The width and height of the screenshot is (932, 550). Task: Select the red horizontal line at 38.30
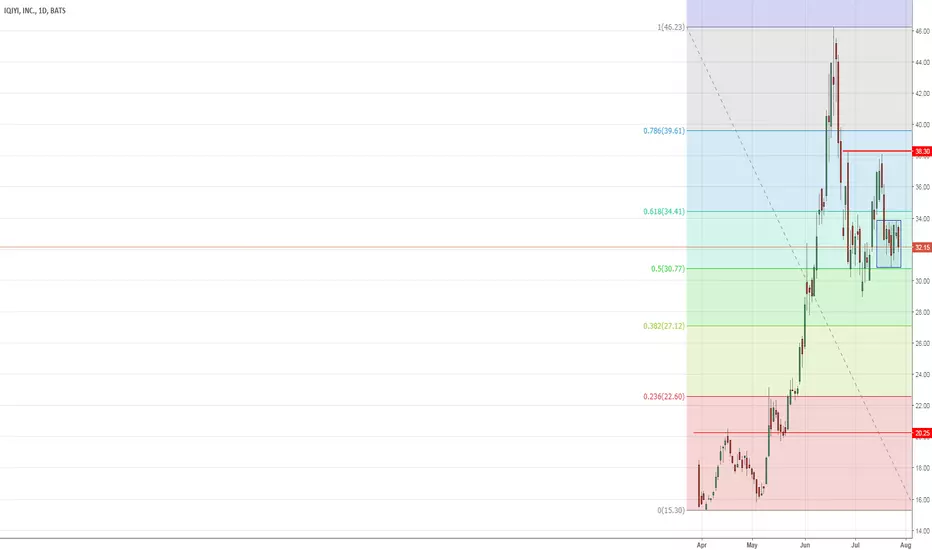(877, 151)
